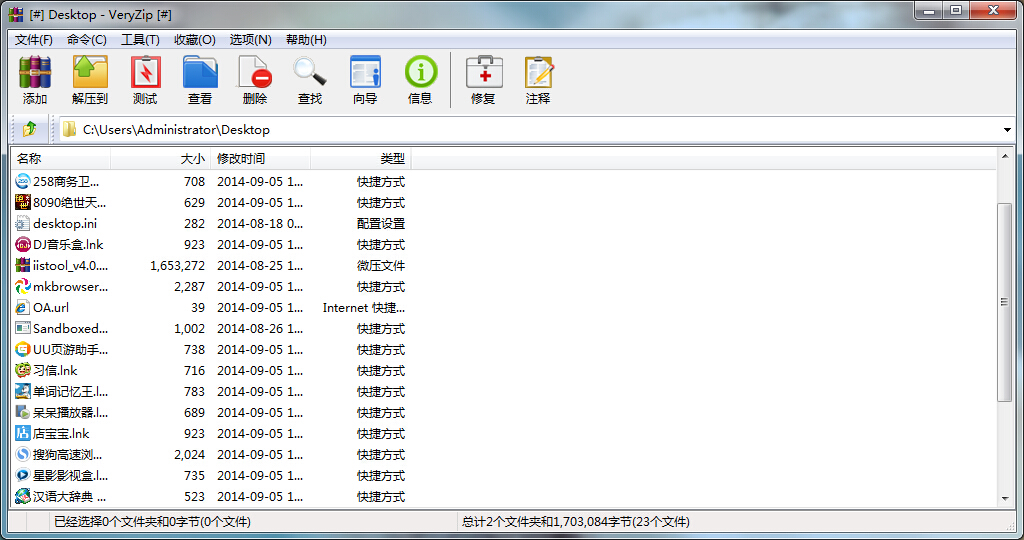Viewport: 1024px width, 540px height.
Task: Open the 工具(T) menu
Action: point(140,40)
